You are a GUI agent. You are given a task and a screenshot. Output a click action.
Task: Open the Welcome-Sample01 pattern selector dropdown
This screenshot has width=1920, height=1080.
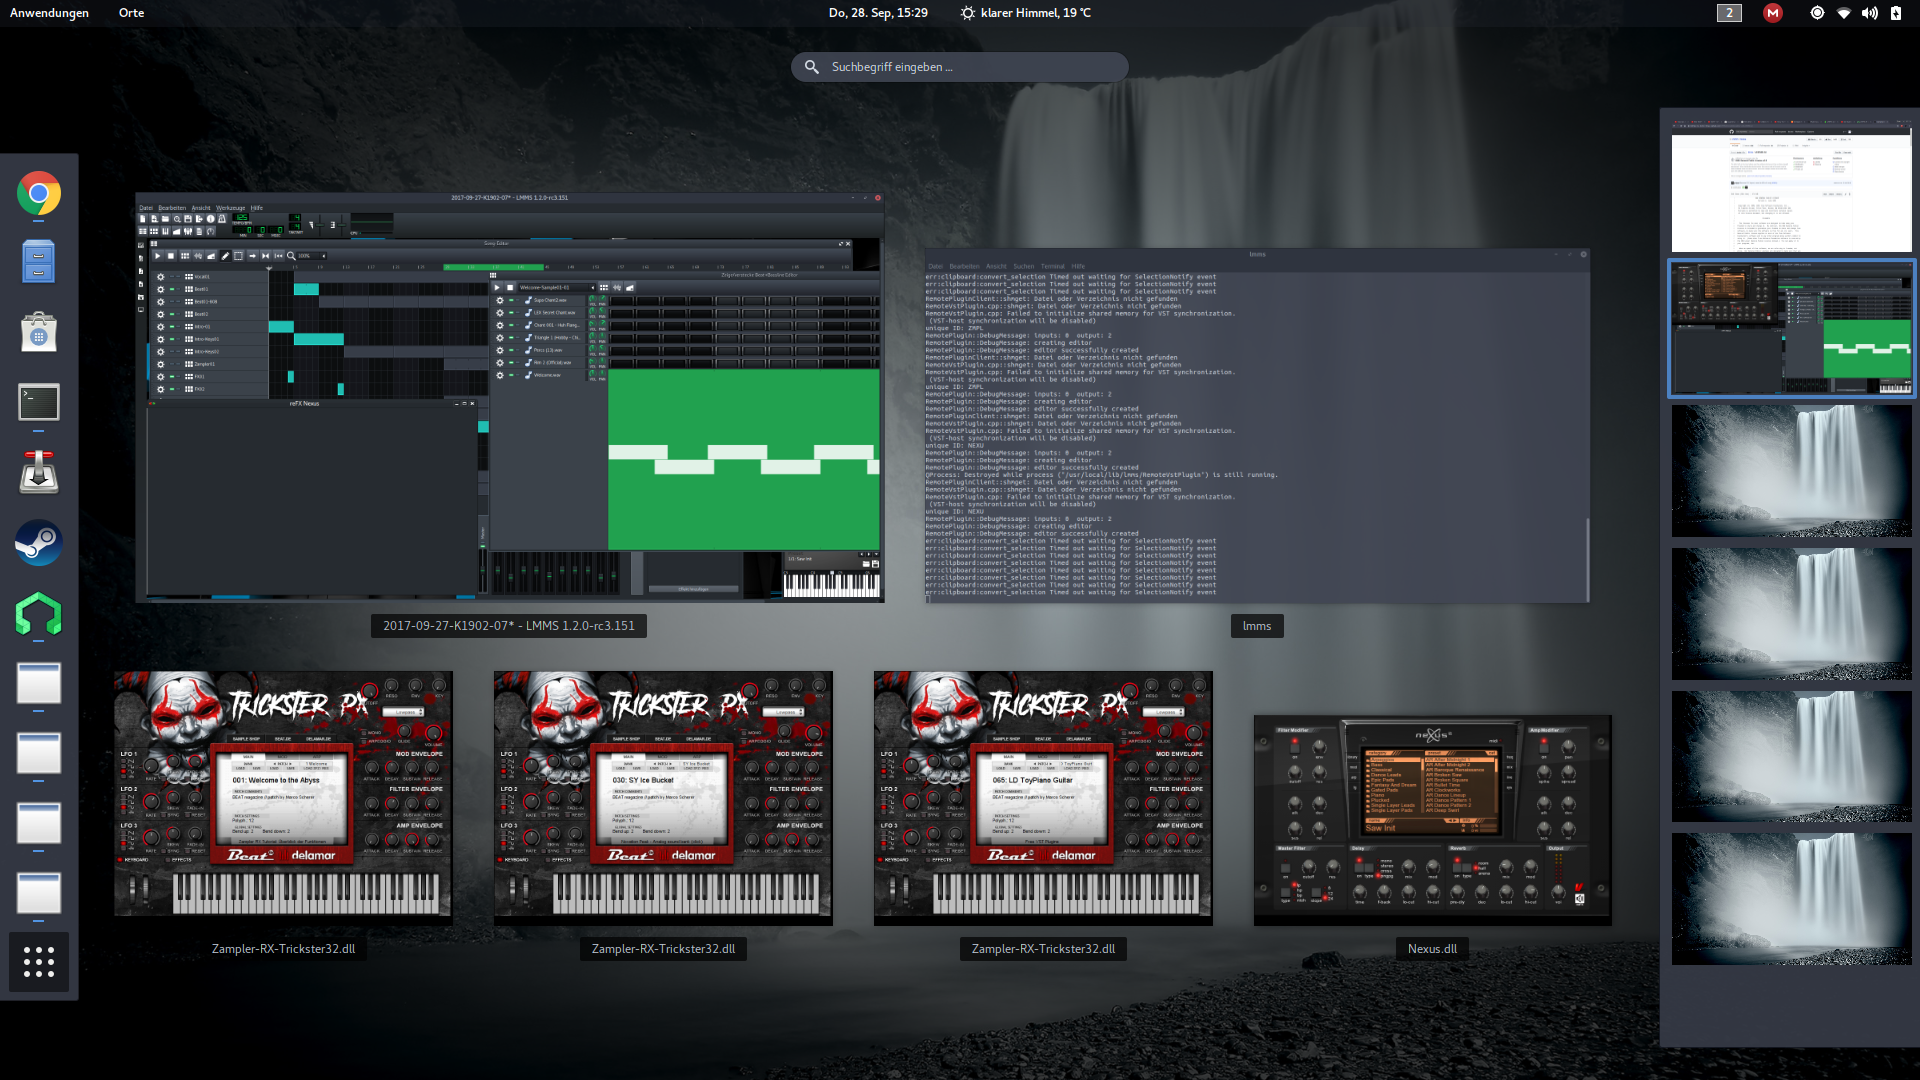pyautogui.click(x=593, y=288)
